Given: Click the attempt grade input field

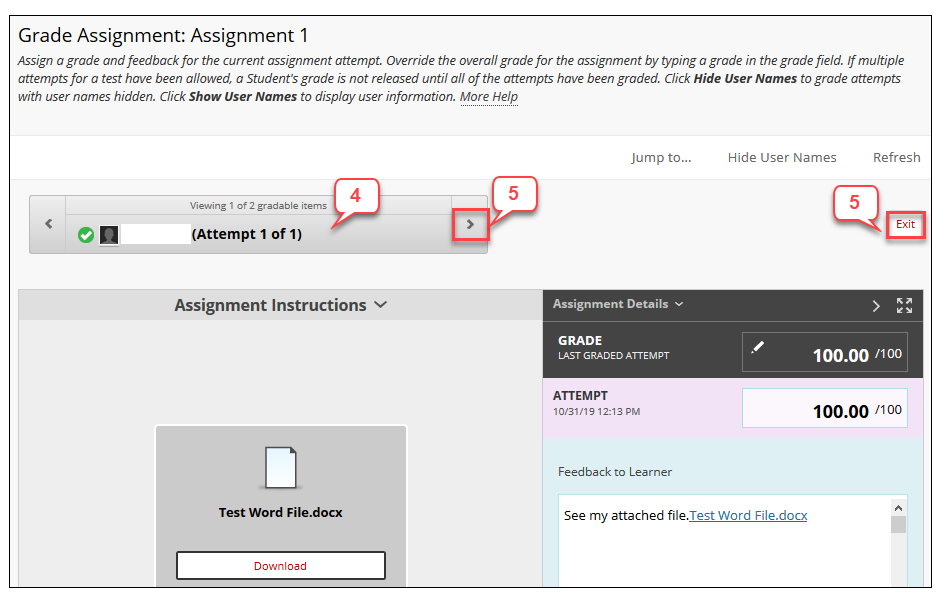Looking at the screenshot, I should pyautogui.click(x=825, y=408).
